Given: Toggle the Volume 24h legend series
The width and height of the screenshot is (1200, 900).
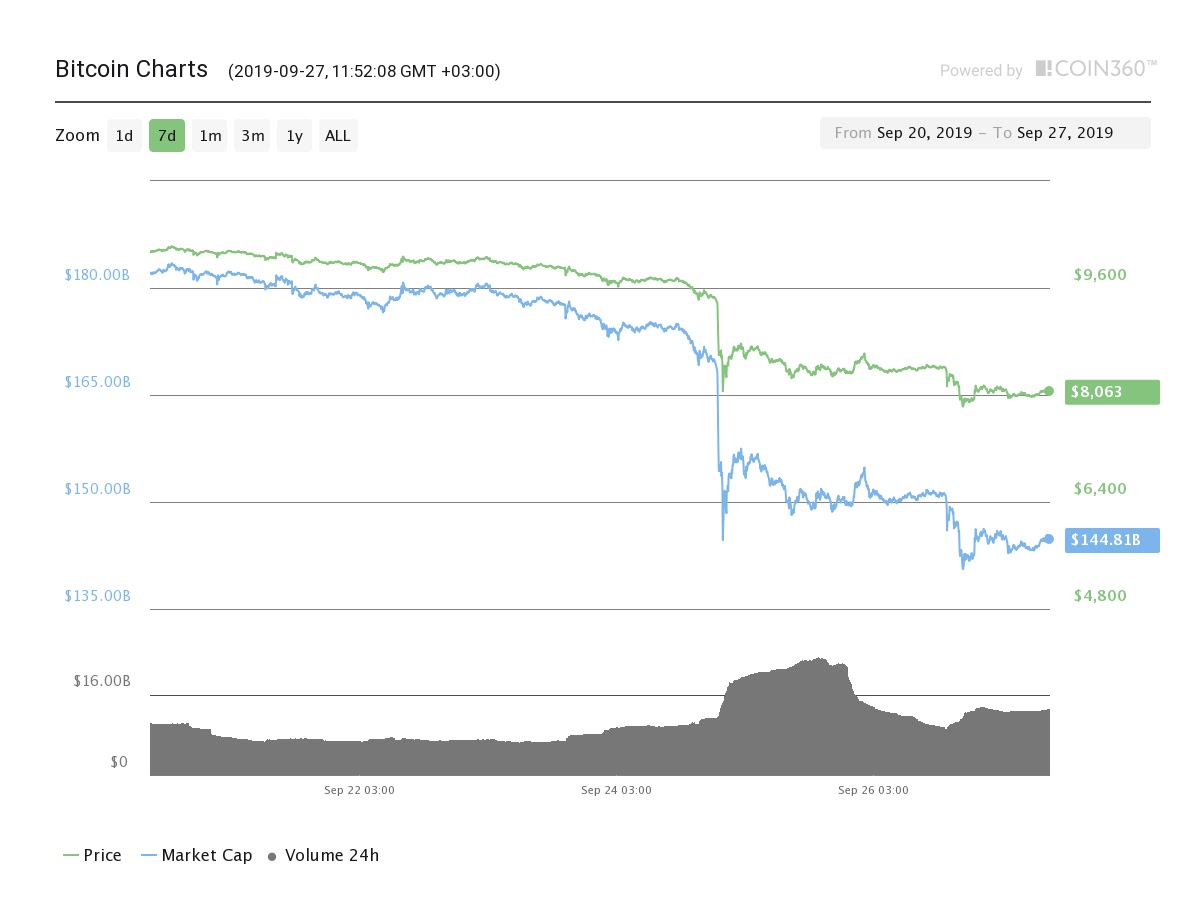Looking at the screenshot, I should (x=324, y=855).
